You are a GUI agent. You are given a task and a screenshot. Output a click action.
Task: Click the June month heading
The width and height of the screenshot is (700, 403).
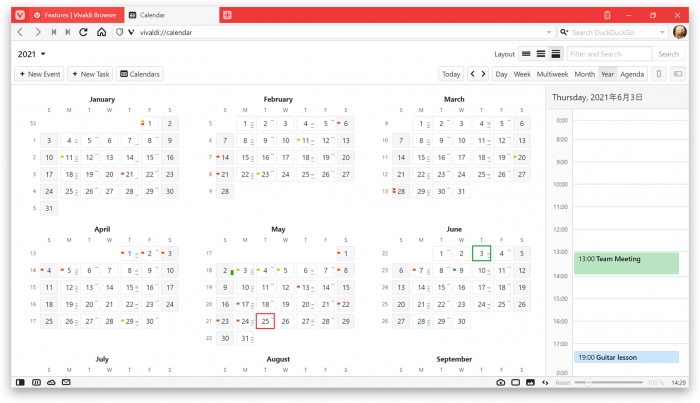click(x=454, y=229)
